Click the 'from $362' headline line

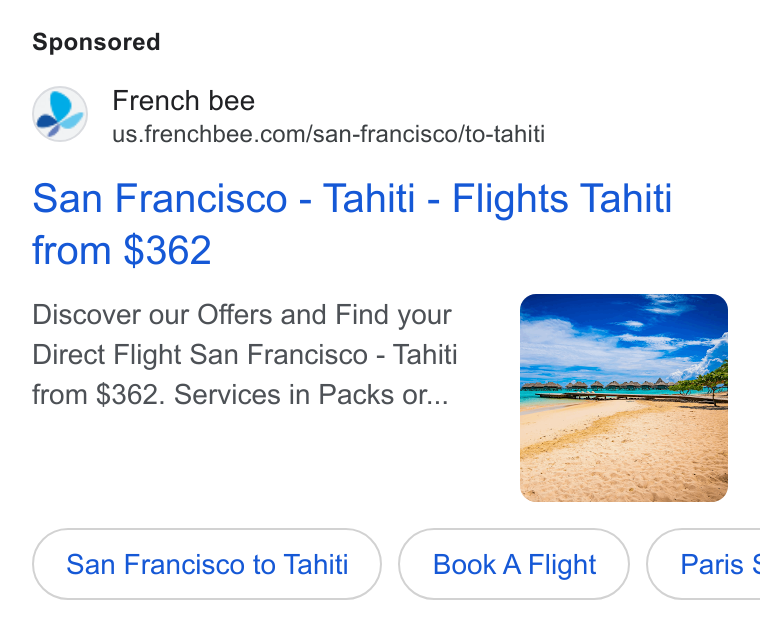(122, 250)
